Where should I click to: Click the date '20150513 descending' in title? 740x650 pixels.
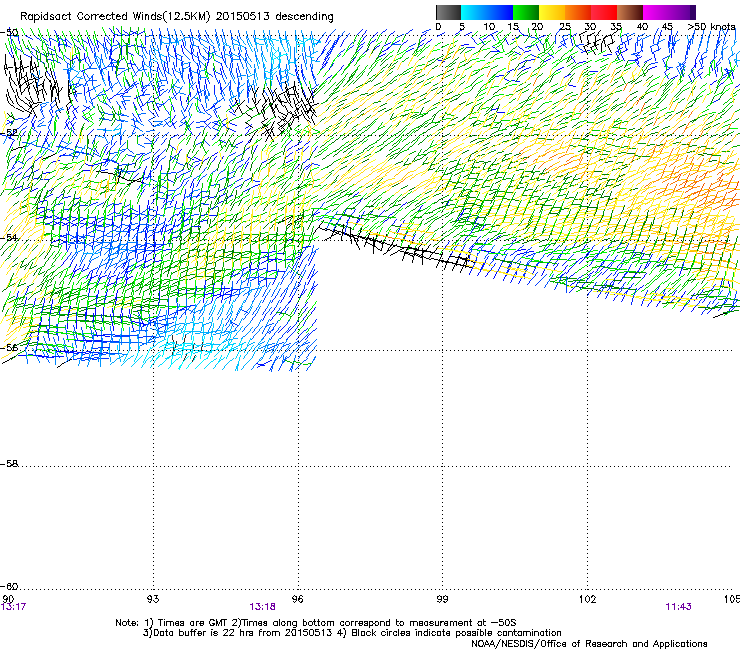[x=274, y=16]
